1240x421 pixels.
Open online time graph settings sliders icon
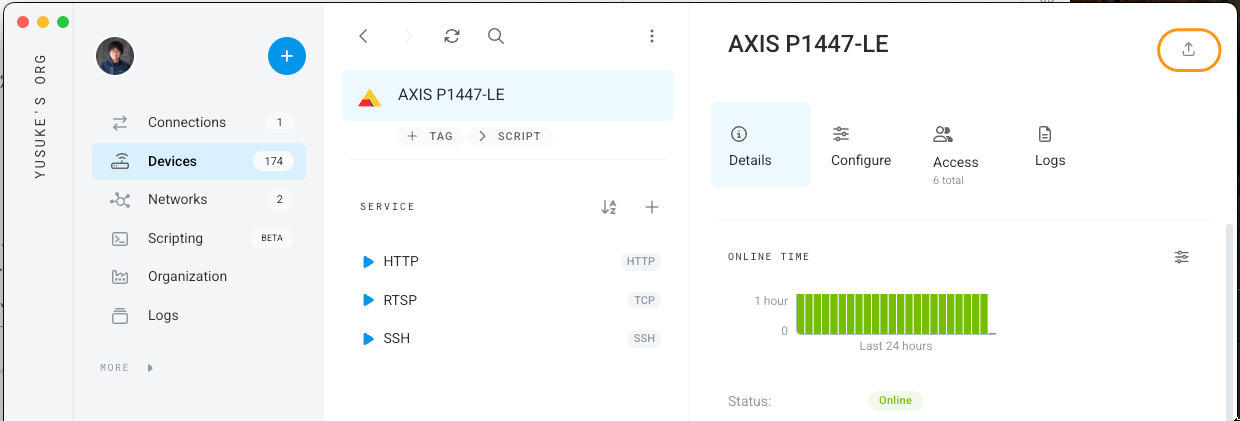[x=1182, y=257]
